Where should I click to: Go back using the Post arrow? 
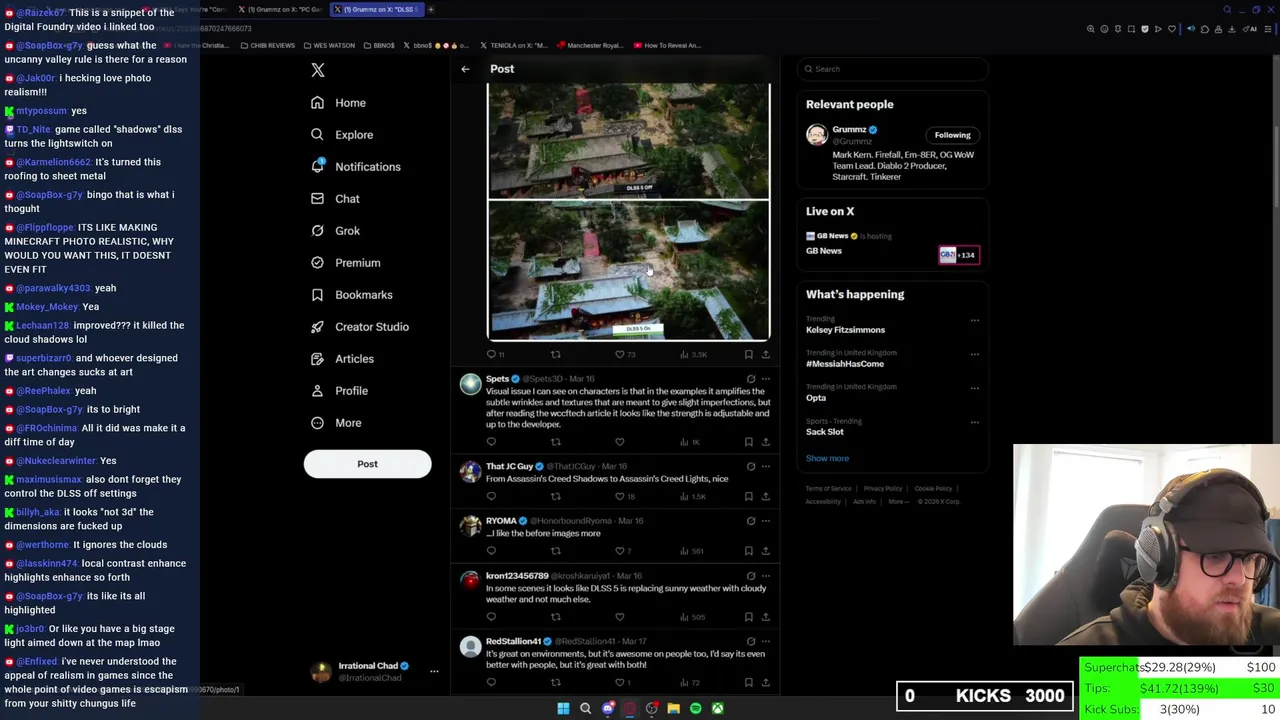[465, 69]
